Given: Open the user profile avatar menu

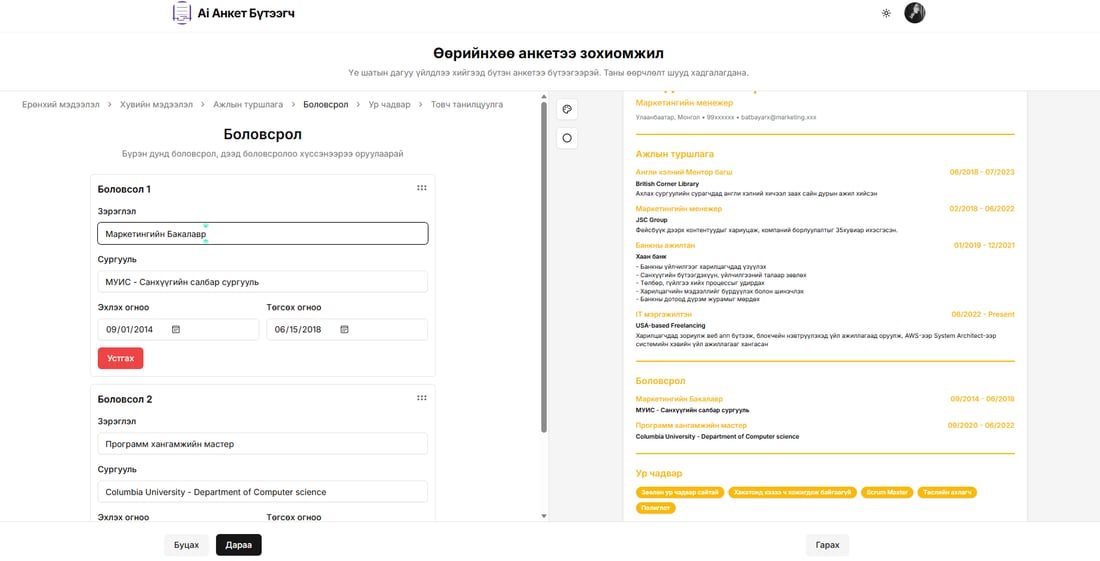Looking at the screenshot, I should click(x=915, y=13).
